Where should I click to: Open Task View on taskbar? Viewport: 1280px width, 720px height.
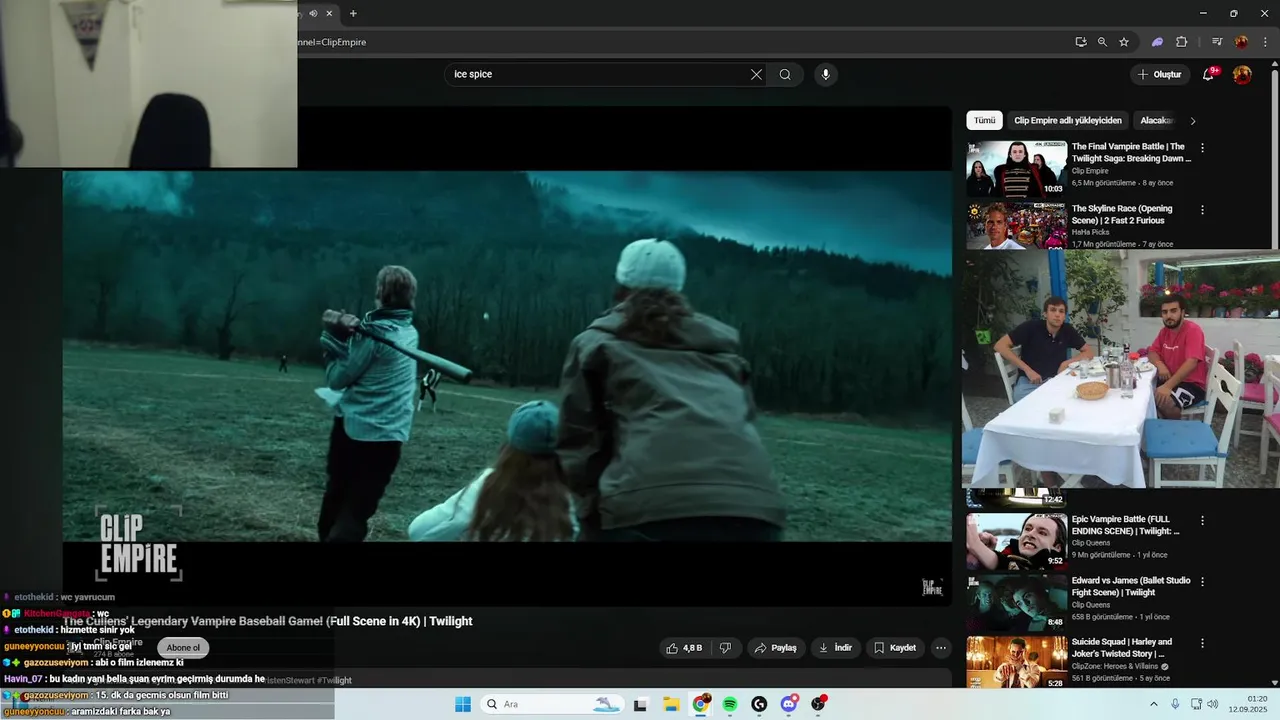coord(640,704)
